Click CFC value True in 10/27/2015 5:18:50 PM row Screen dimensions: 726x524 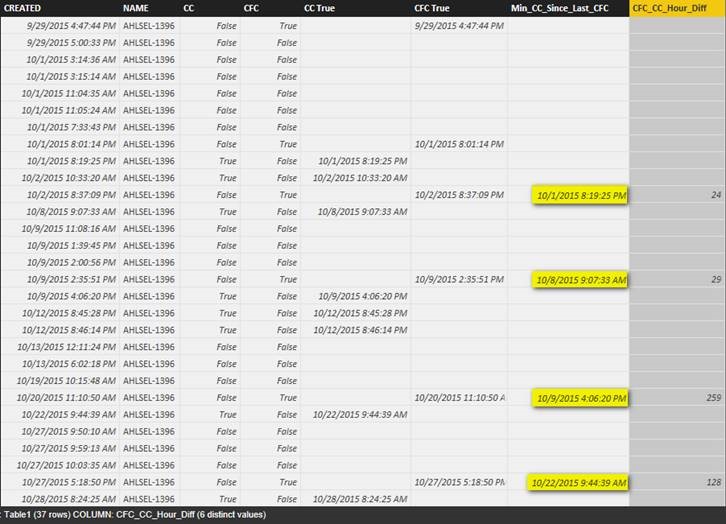point(288,482)
